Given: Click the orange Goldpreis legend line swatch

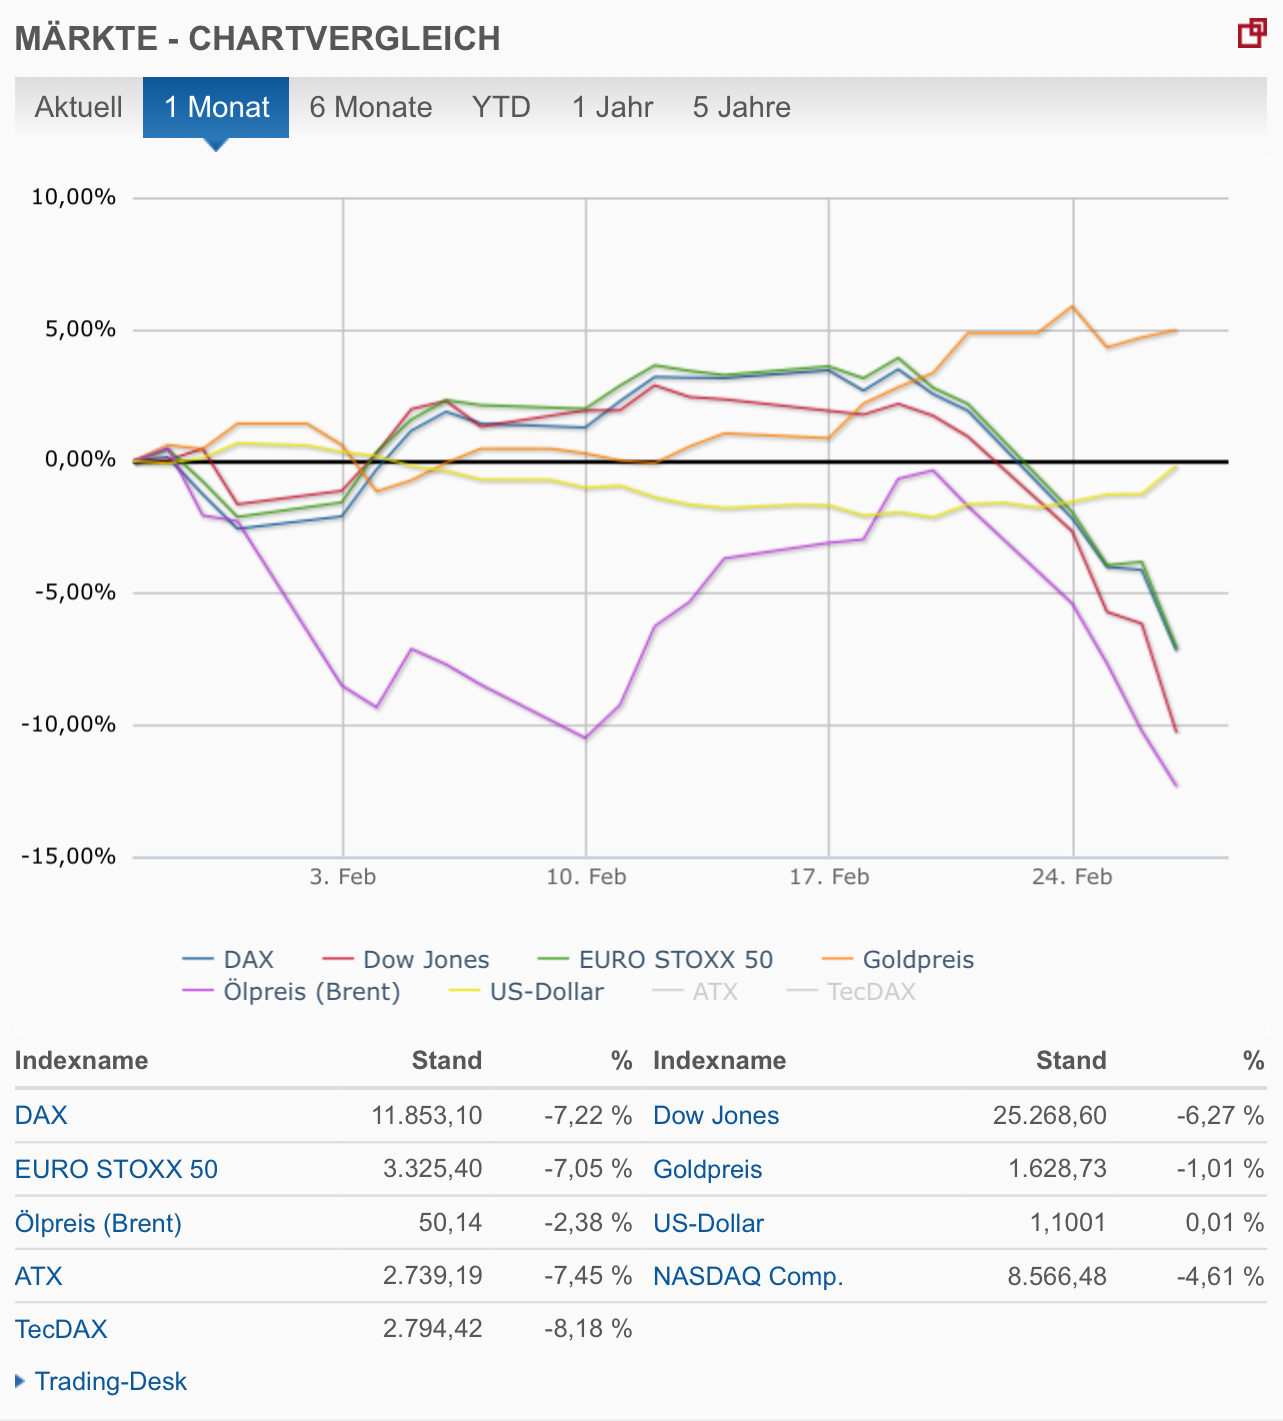Looking at the screenshot, I should 836,960.
